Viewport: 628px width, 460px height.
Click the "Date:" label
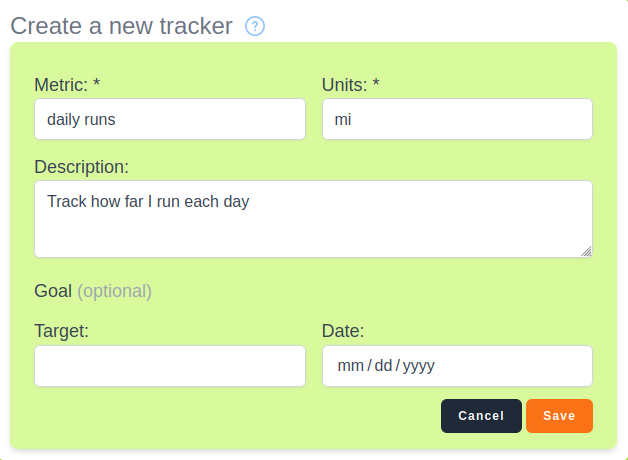(343, 330)
